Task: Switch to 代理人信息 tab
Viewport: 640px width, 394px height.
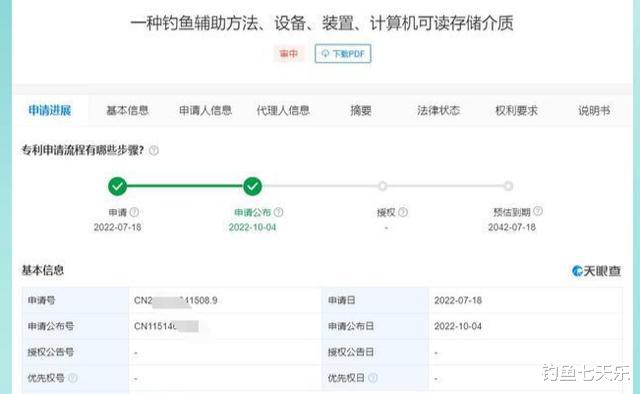Action: [x=283, y=110]
